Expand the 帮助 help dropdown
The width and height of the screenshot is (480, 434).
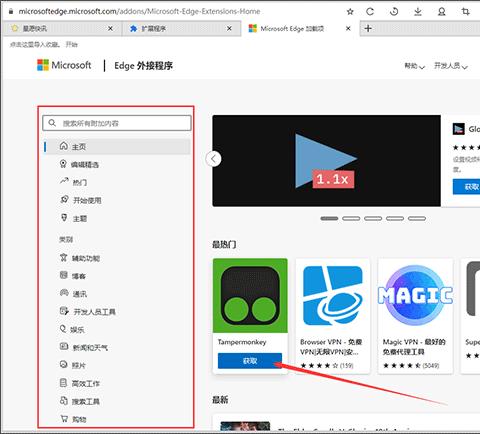tap(414, 66)
